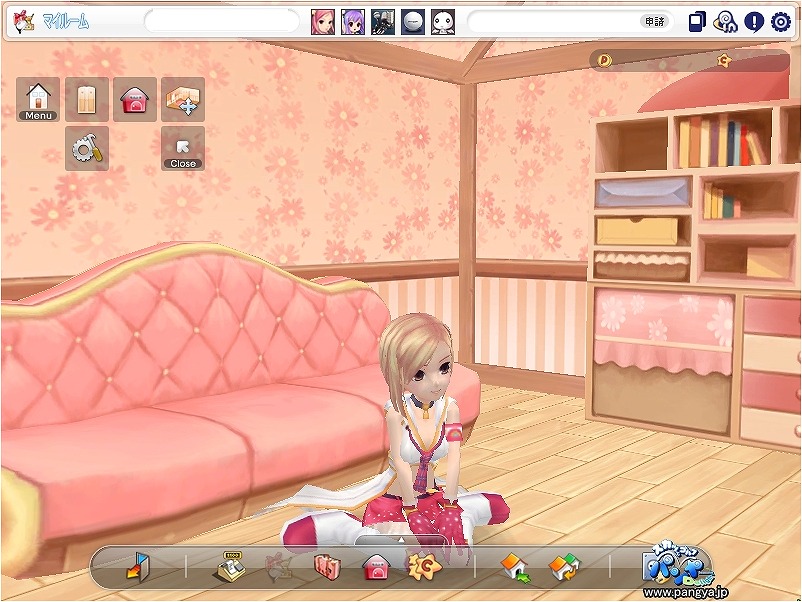The width and height of the screenshot is (802, 602).
Task: Click the dark blue cards icon
Action: tap(697, 22)
